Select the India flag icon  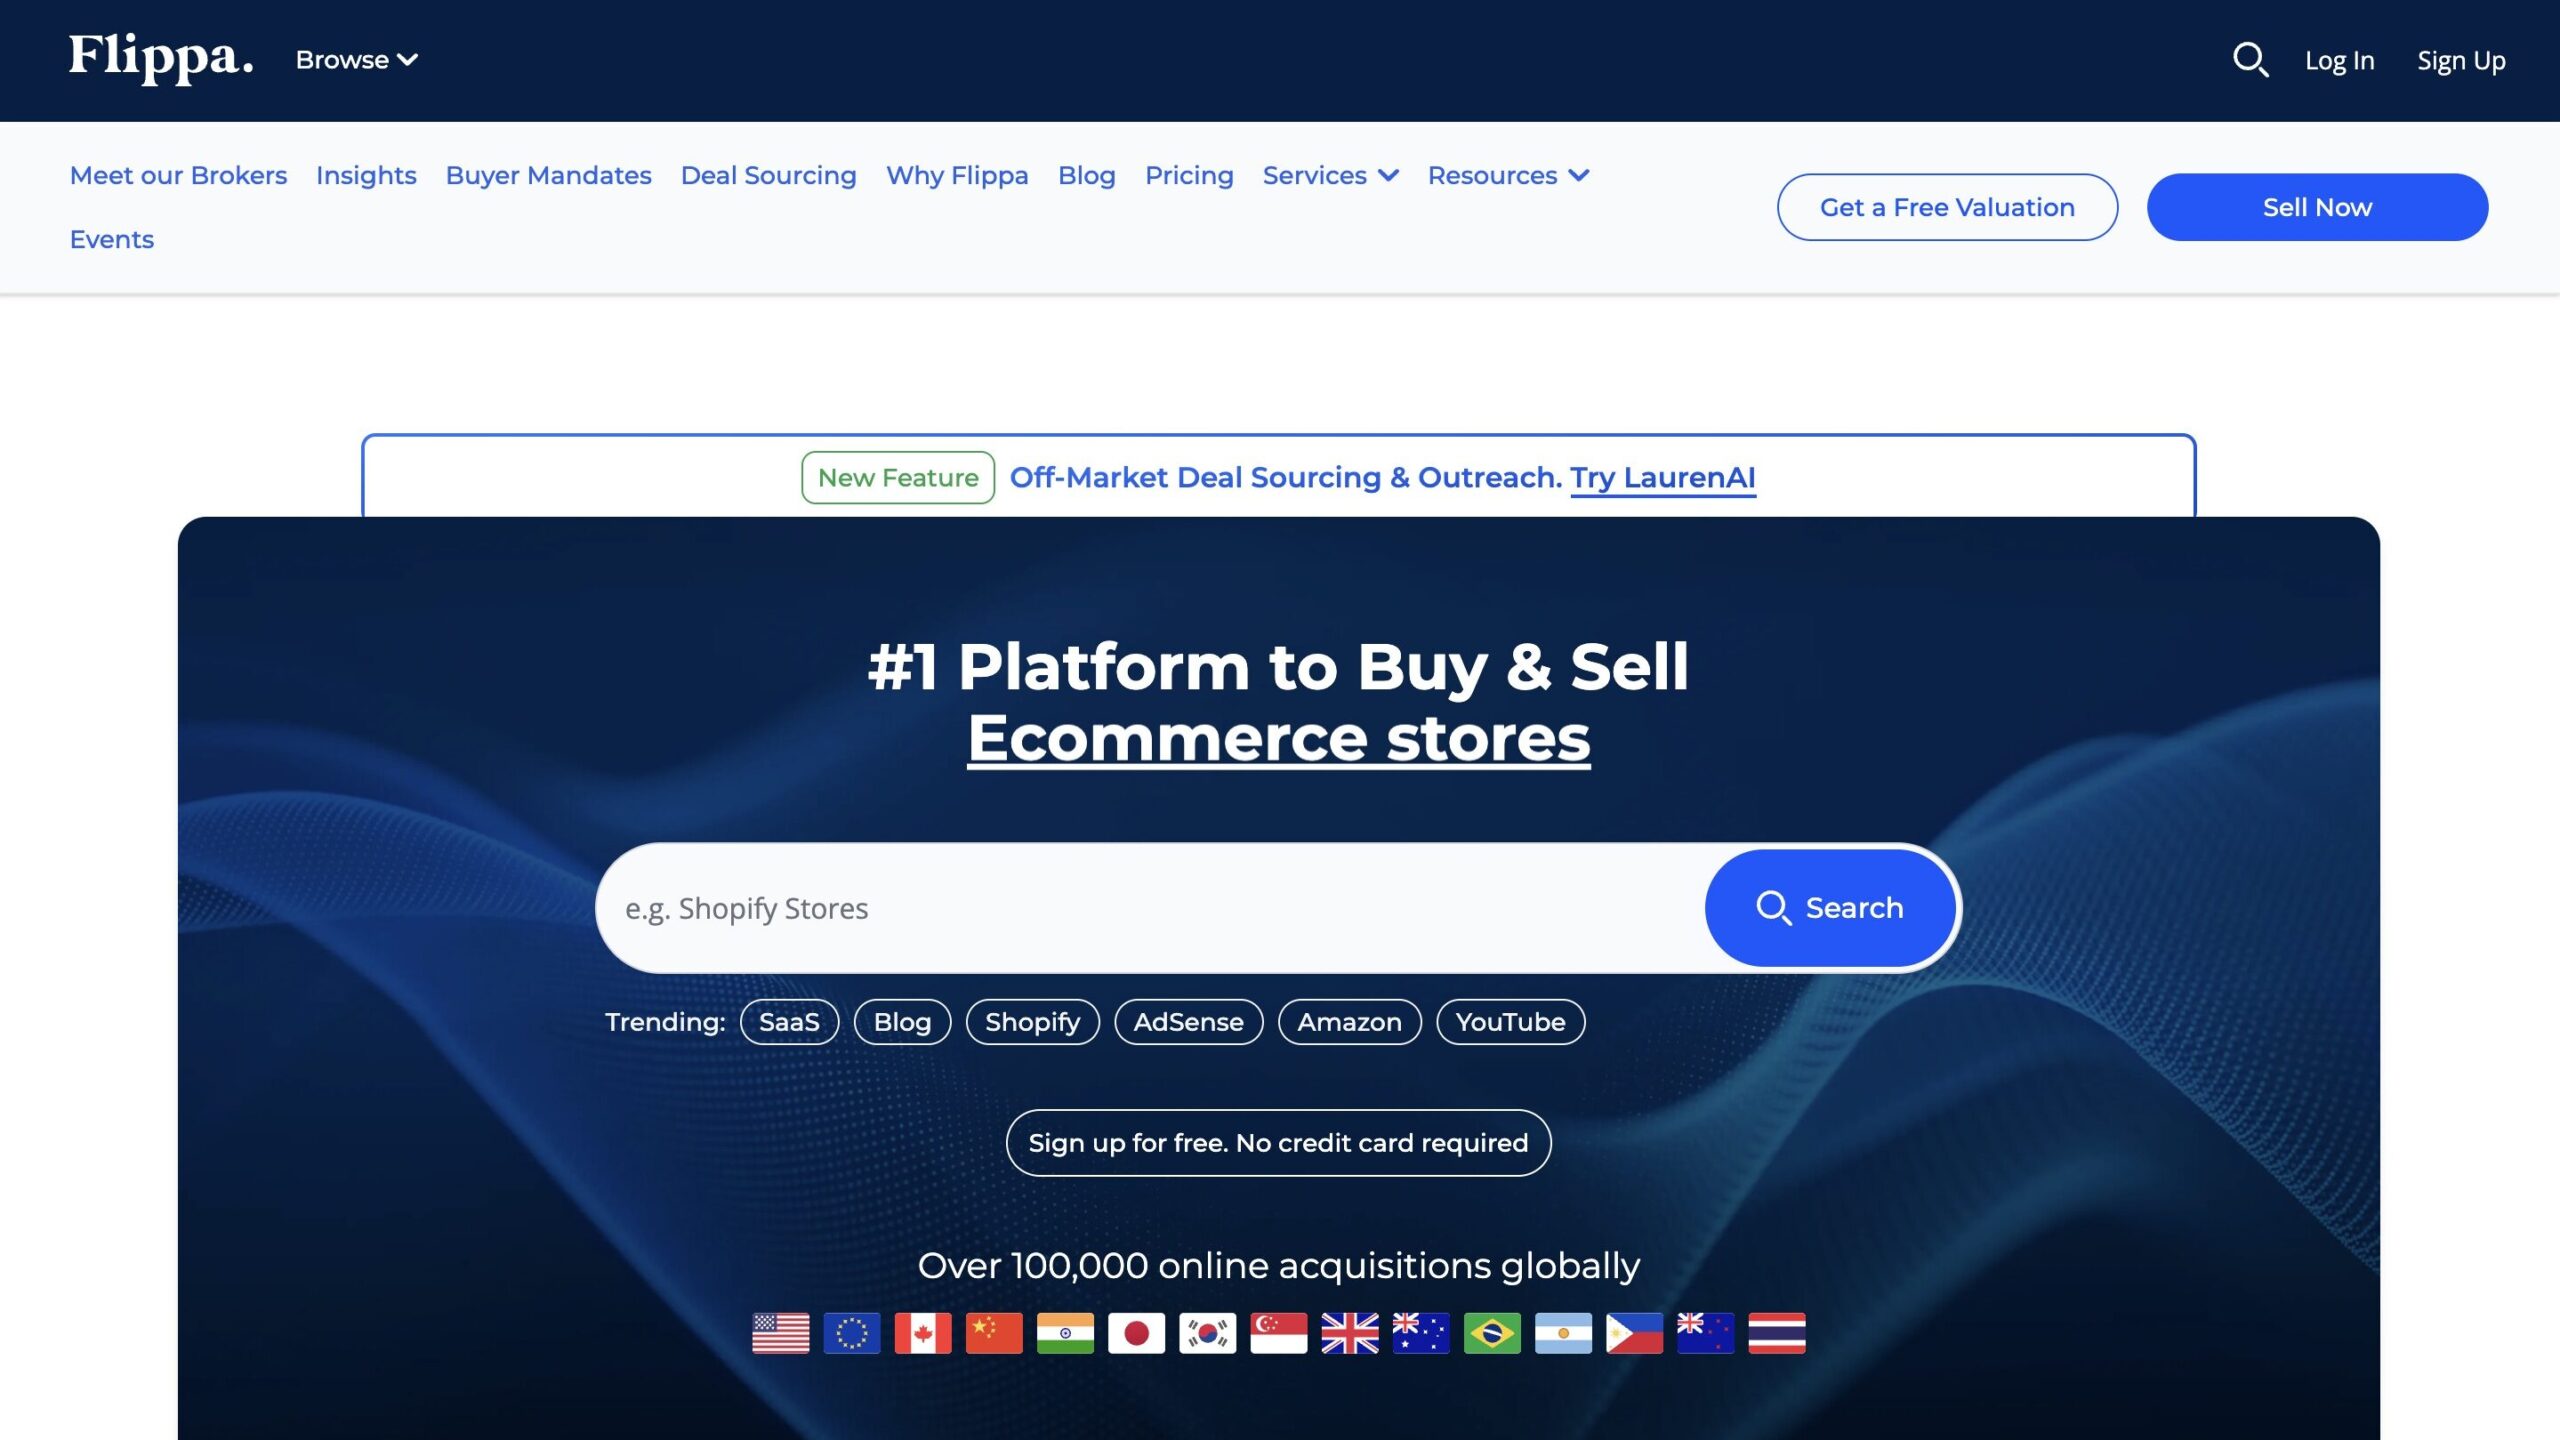click(x=1065, y=1333)
